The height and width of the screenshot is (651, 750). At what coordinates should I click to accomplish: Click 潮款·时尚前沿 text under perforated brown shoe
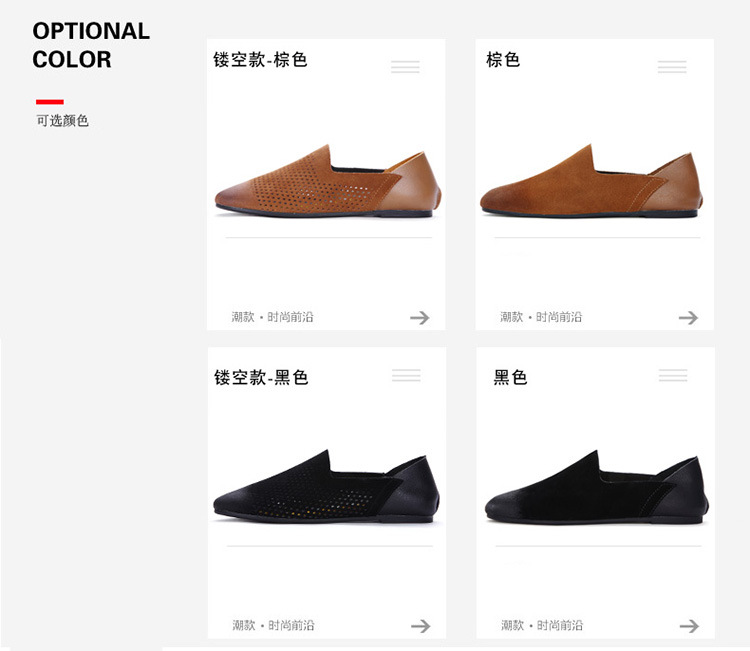272,317
